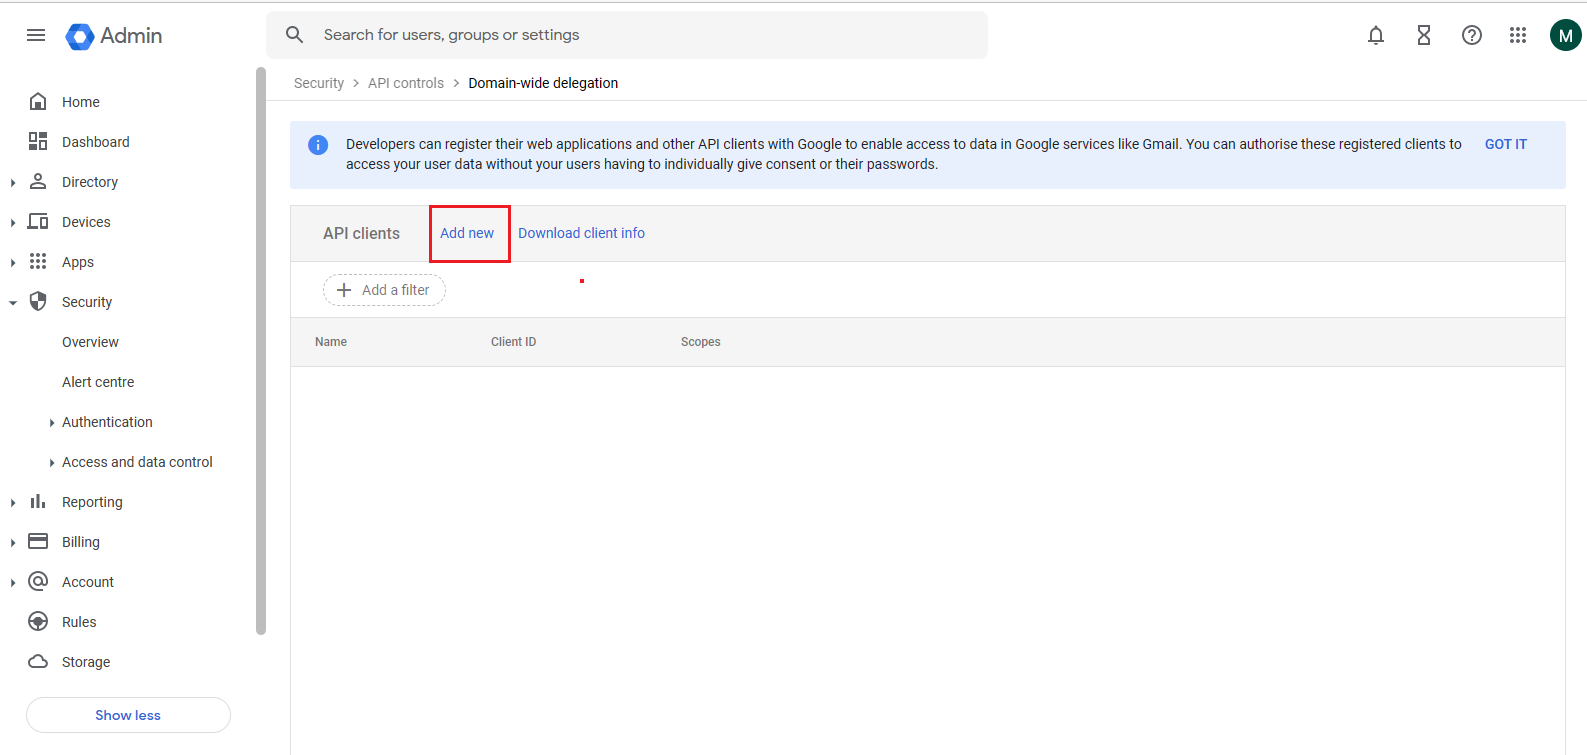Click the Add a filter chip
This screenshot has height=755, width=1587.
(x=384, y=290)
